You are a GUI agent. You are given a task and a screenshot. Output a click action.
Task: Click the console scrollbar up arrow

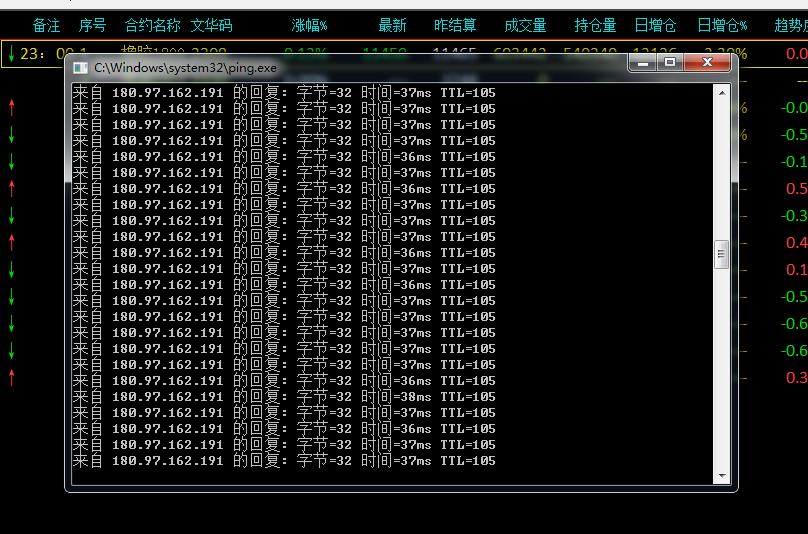(x=721, y=93)
